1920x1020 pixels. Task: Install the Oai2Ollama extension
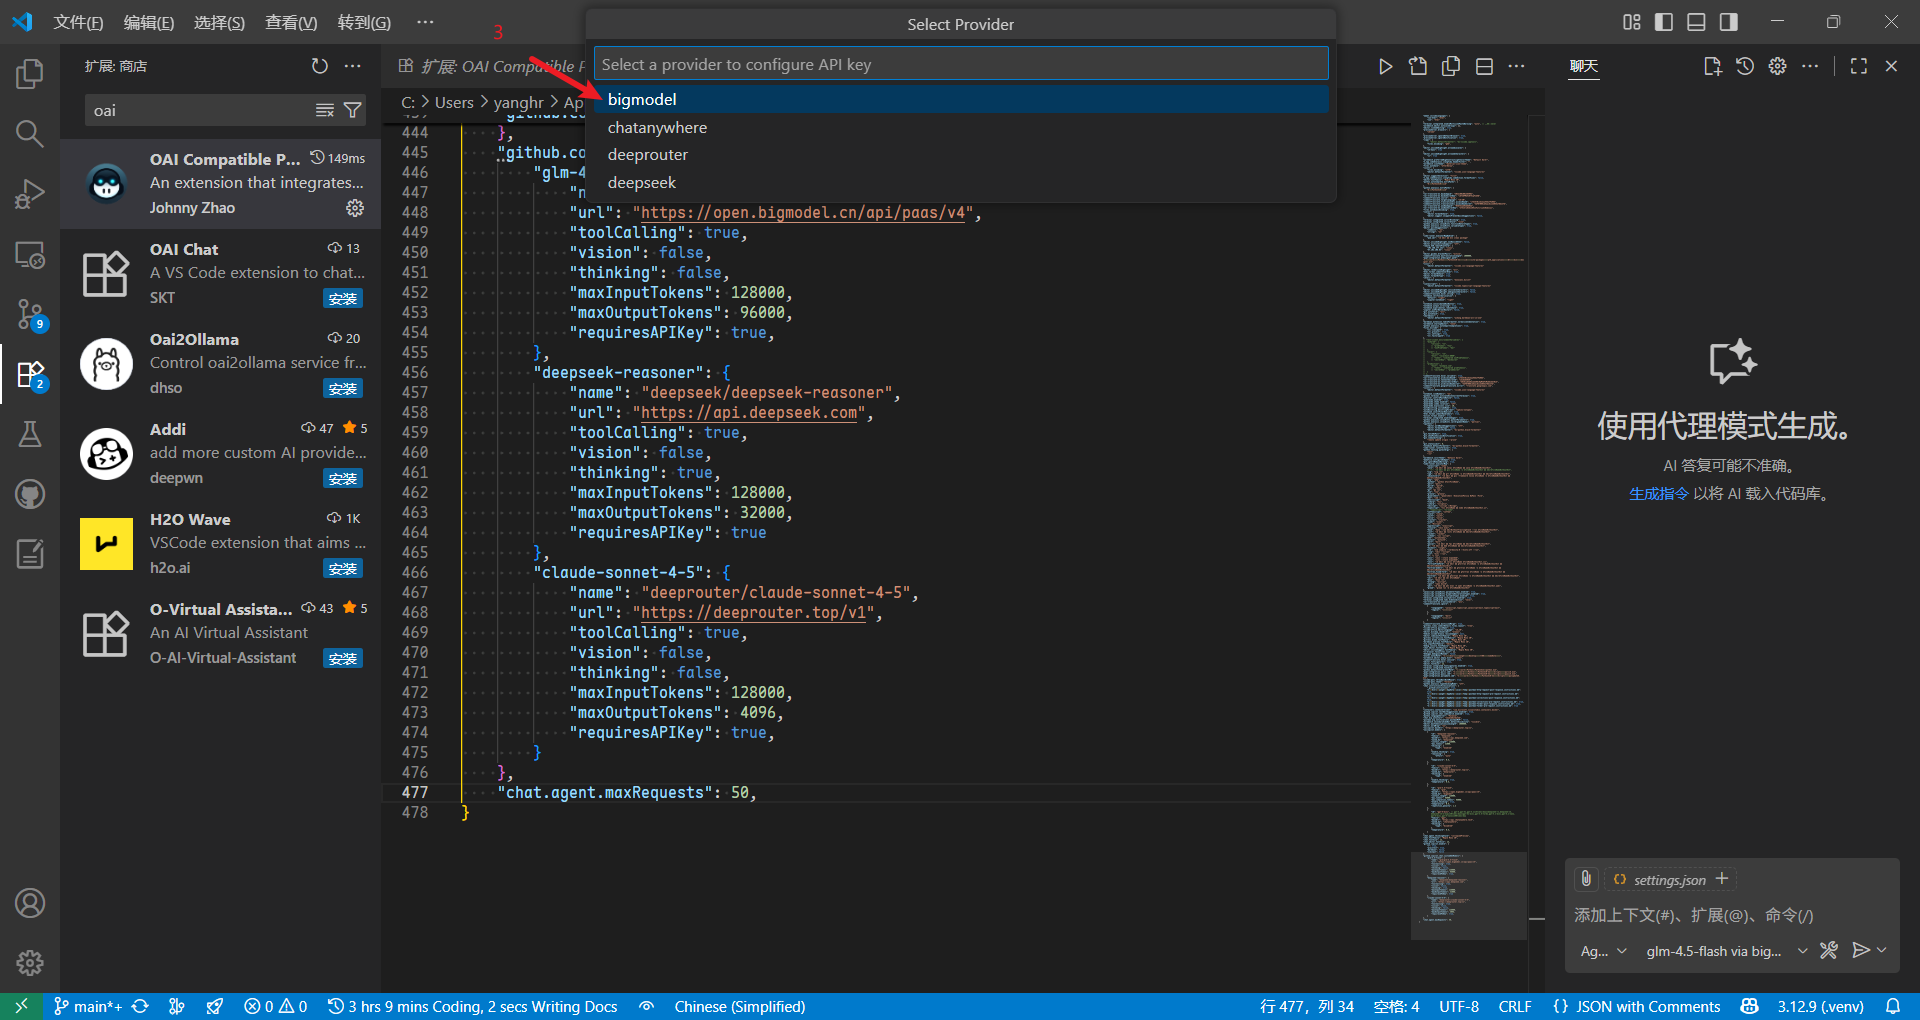(343, 388)
